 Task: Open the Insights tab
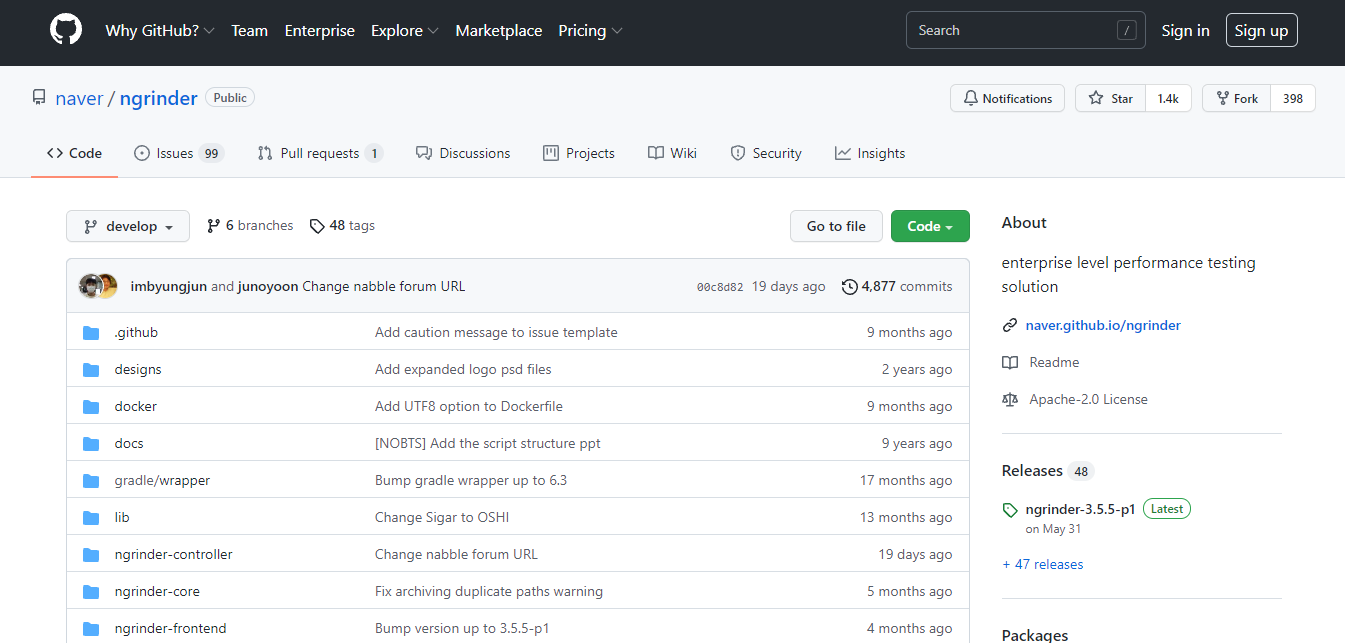click(x=870, y=153)
